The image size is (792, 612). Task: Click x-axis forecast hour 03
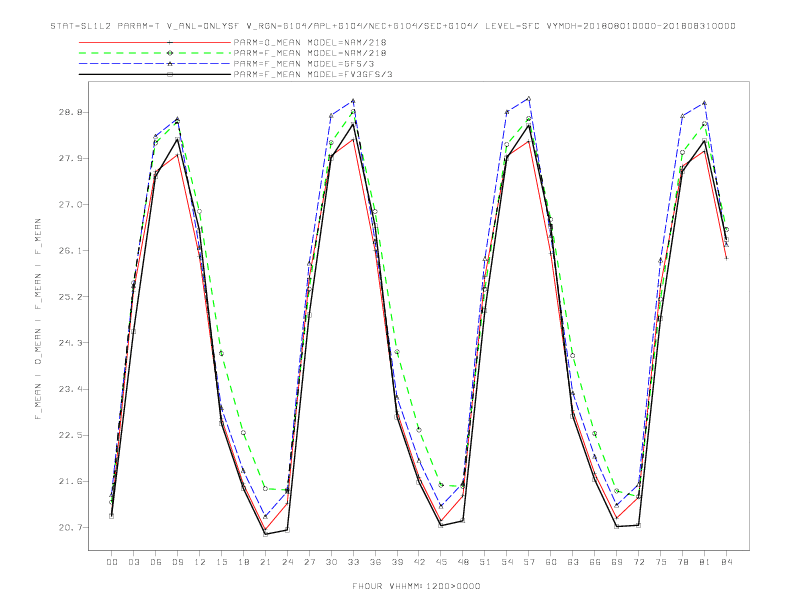tap(133, 562)
